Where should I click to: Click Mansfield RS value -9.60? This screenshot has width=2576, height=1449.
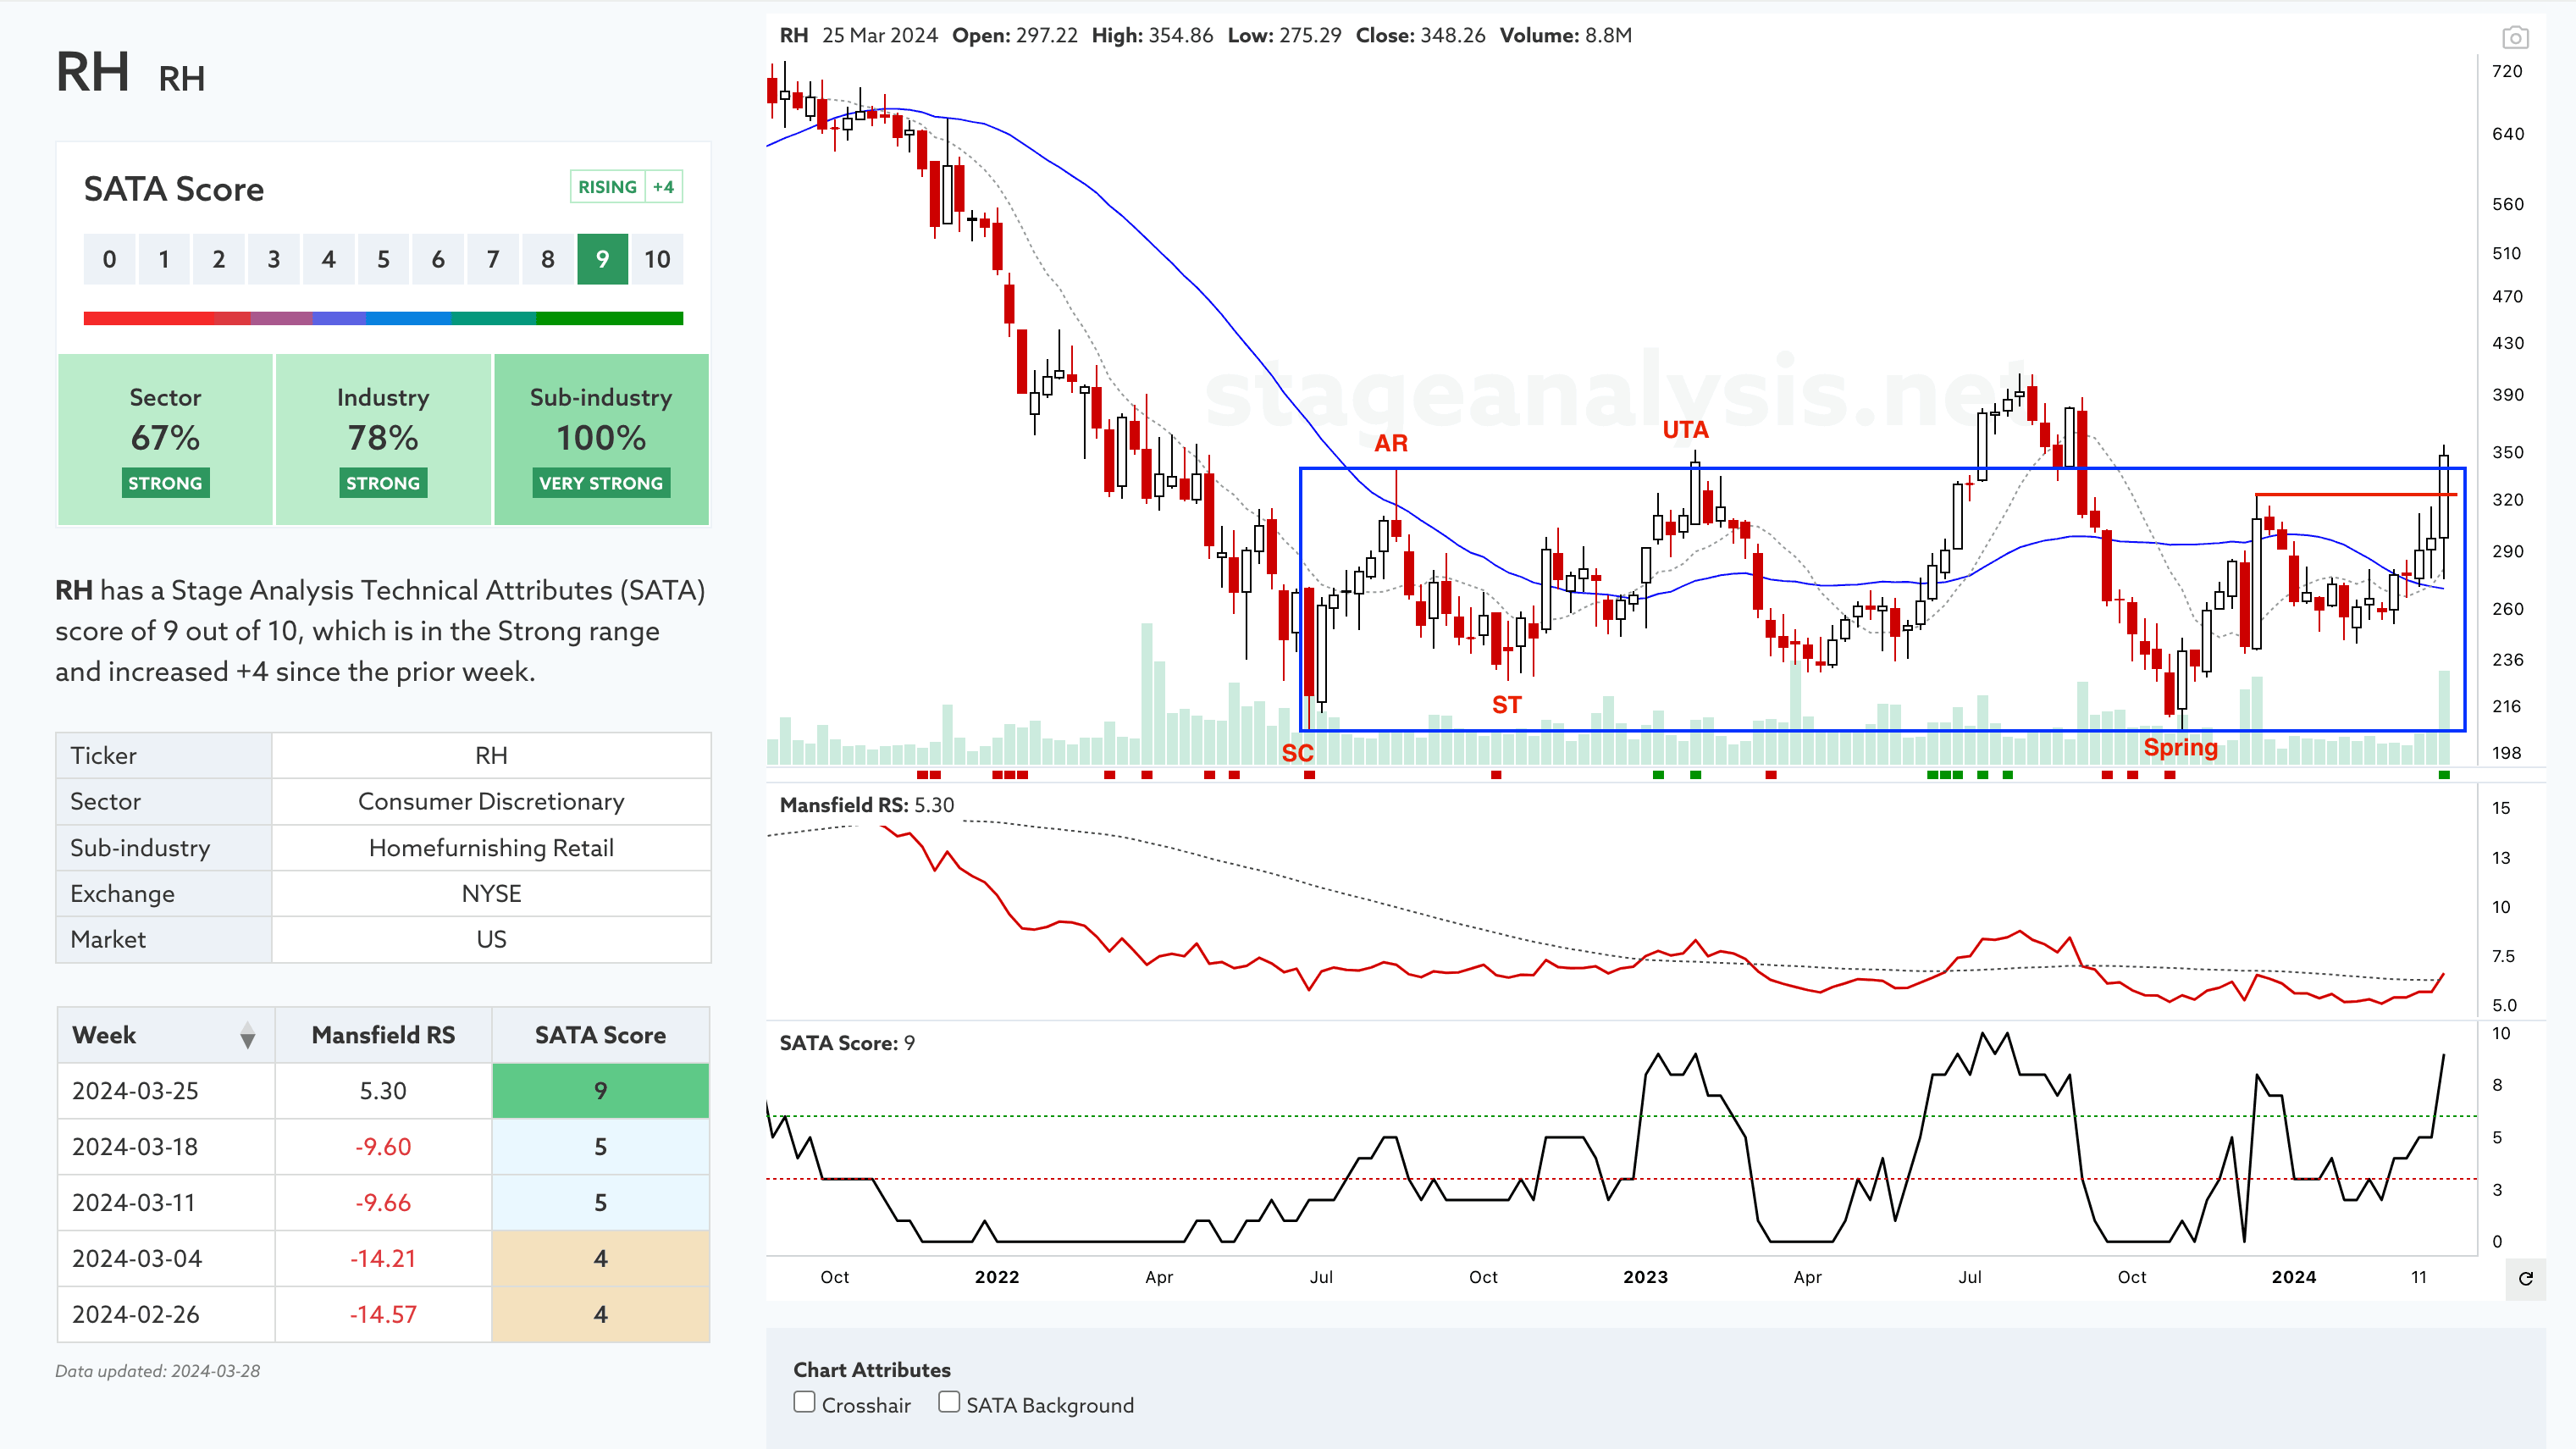[383, 1147]
